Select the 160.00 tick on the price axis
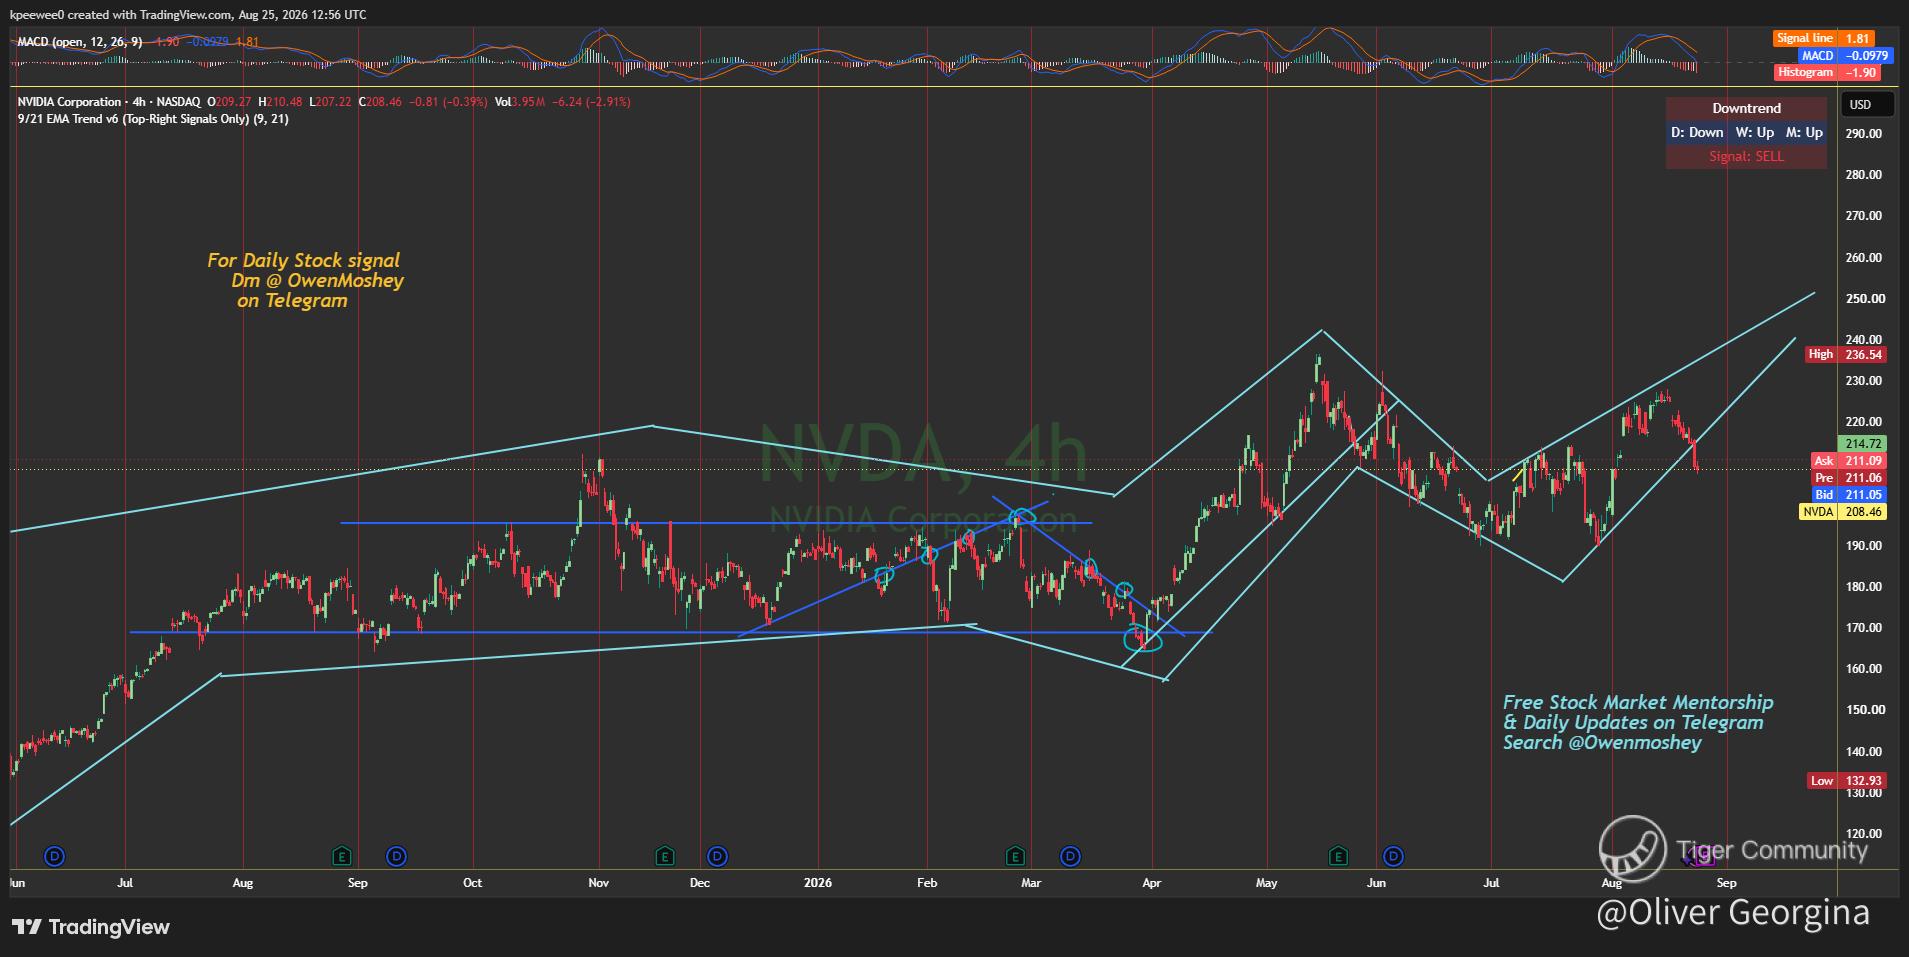The image size is (1909, 957). (x=1864, y=669)
